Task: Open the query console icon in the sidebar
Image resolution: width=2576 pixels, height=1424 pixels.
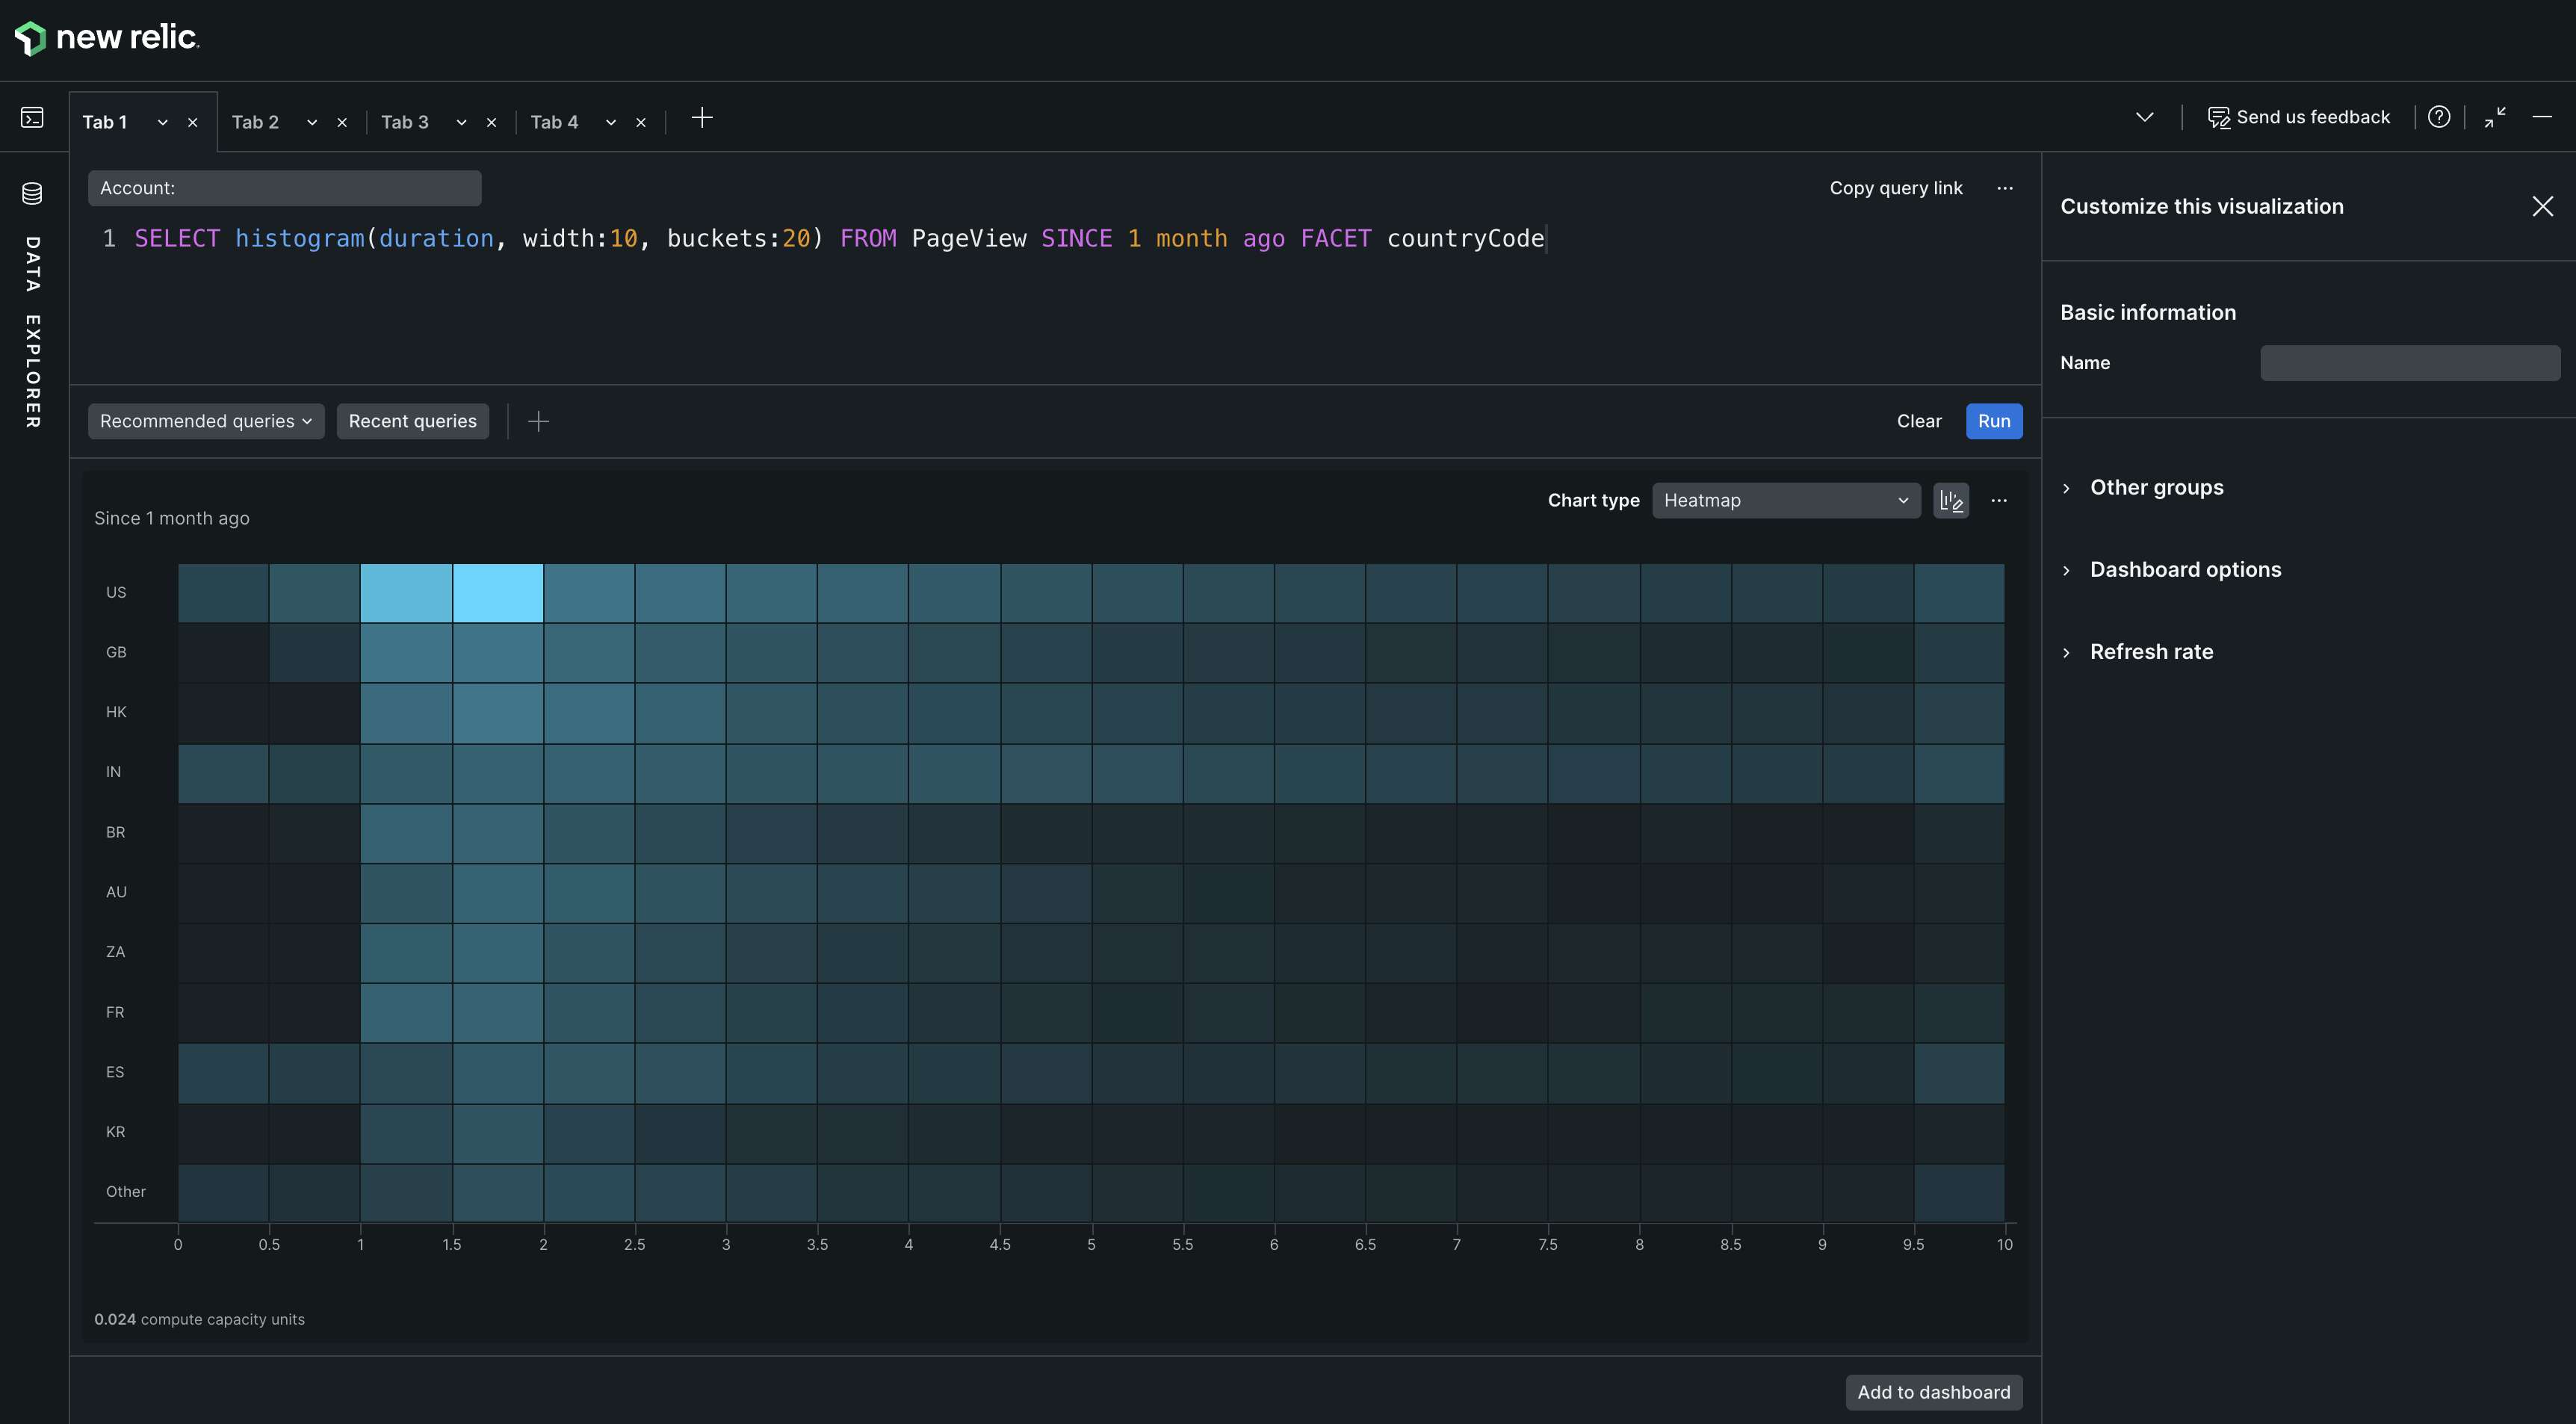Action: pos(31,117)
